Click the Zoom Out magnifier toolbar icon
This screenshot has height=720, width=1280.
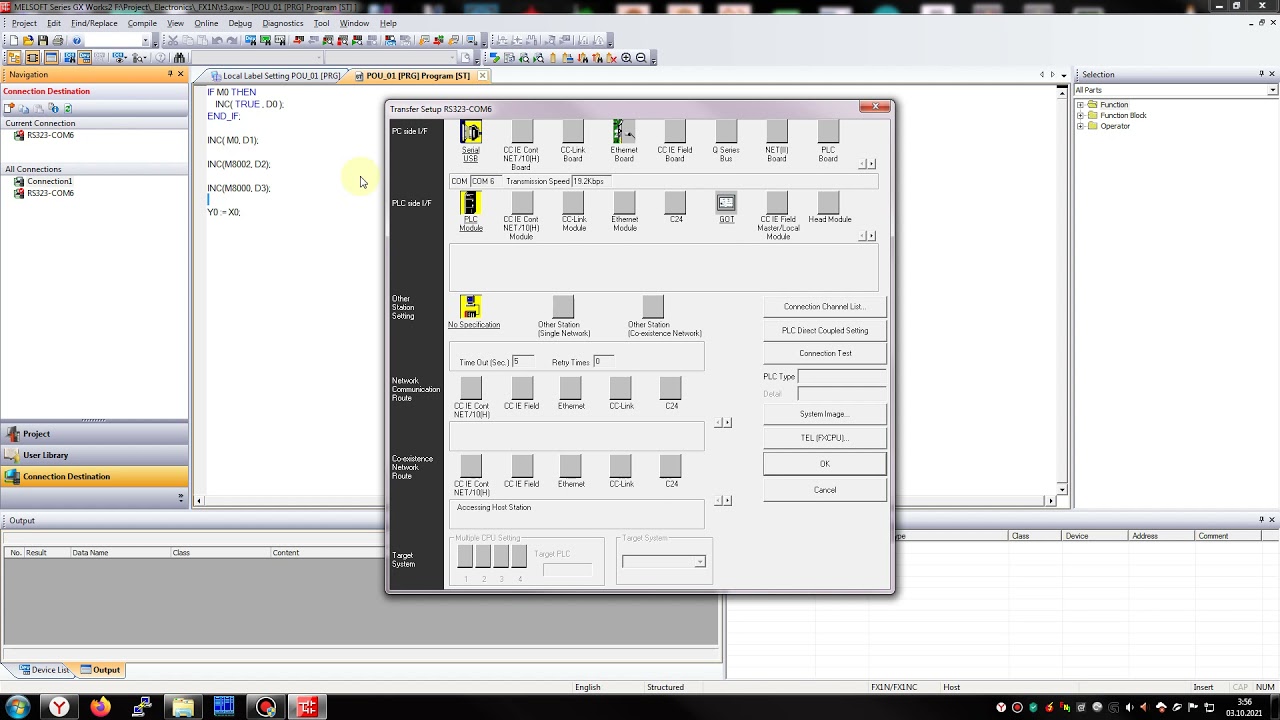[x=641, y=58]
